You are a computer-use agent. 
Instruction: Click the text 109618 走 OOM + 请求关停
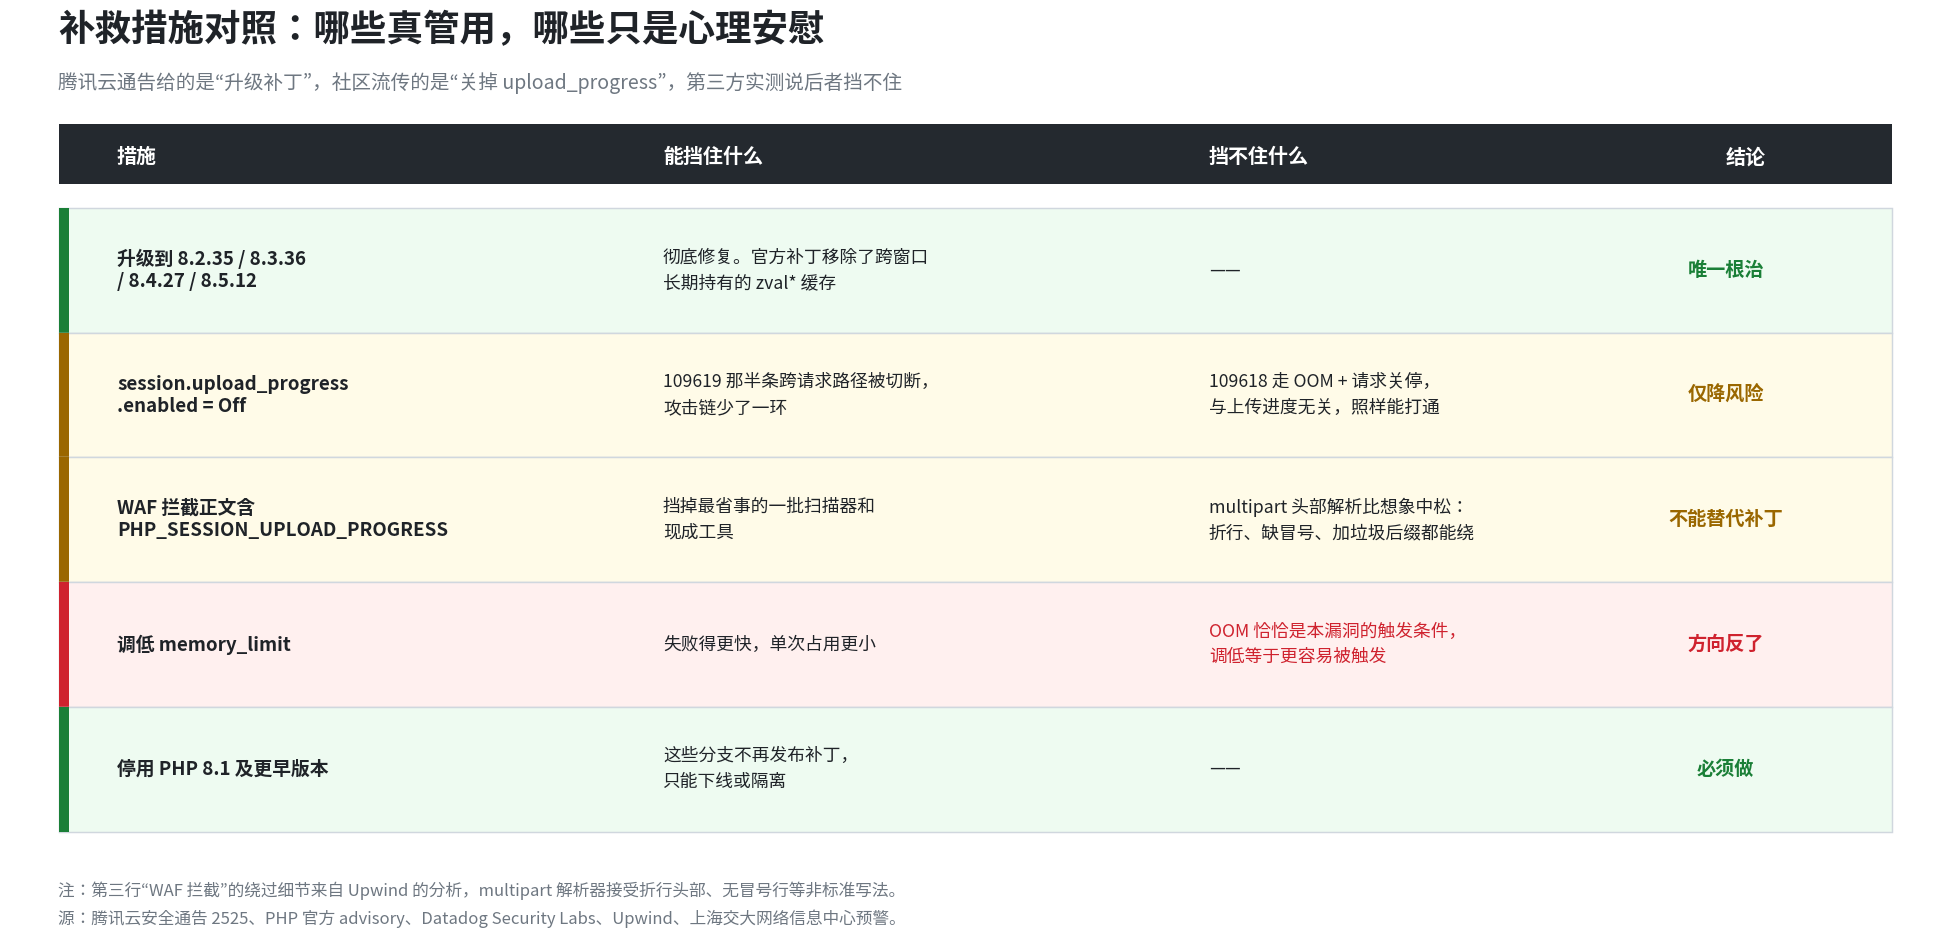(x=1320, y=381)
